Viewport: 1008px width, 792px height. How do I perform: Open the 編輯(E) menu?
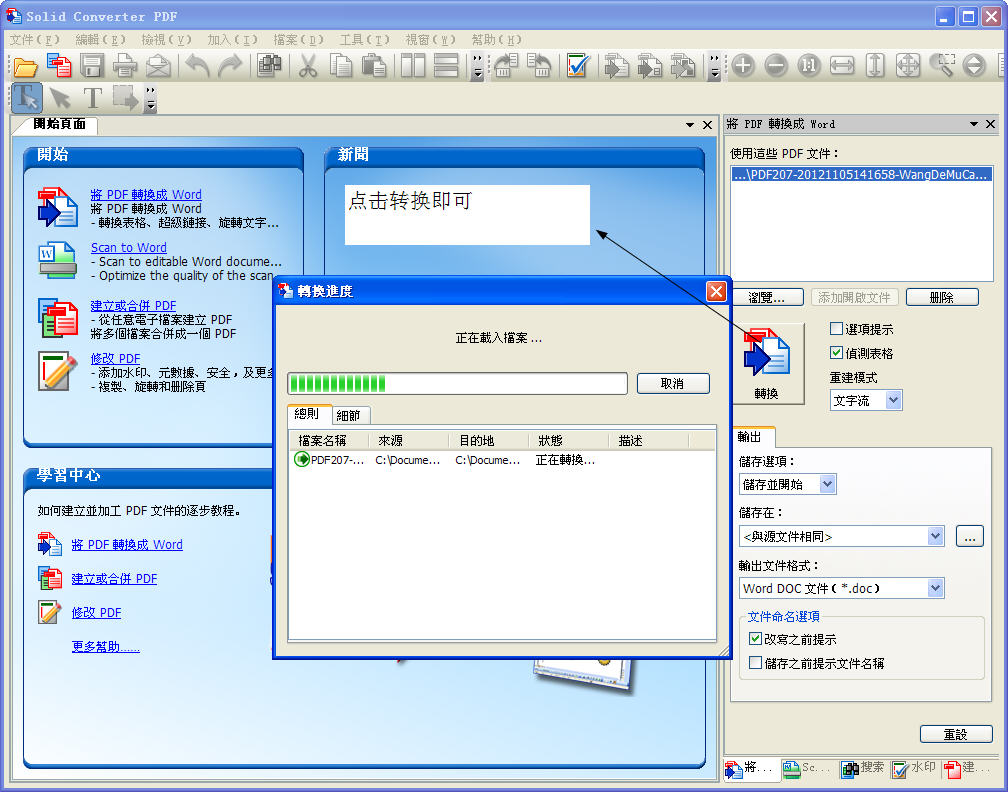(x=100, y=40)
